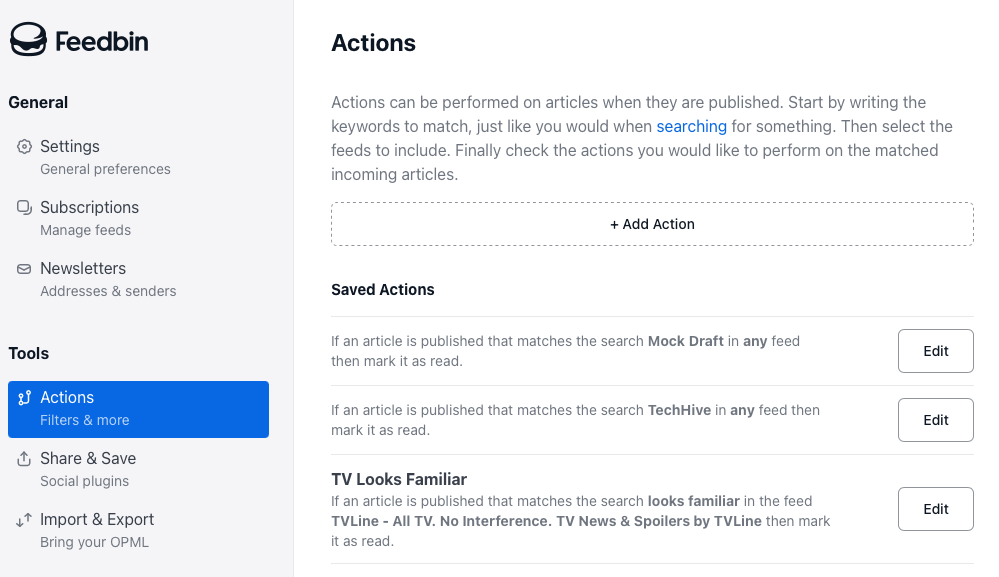Click the Feedbin wordmark
This screenshot has width=999, height=577.
coord(102,42)
